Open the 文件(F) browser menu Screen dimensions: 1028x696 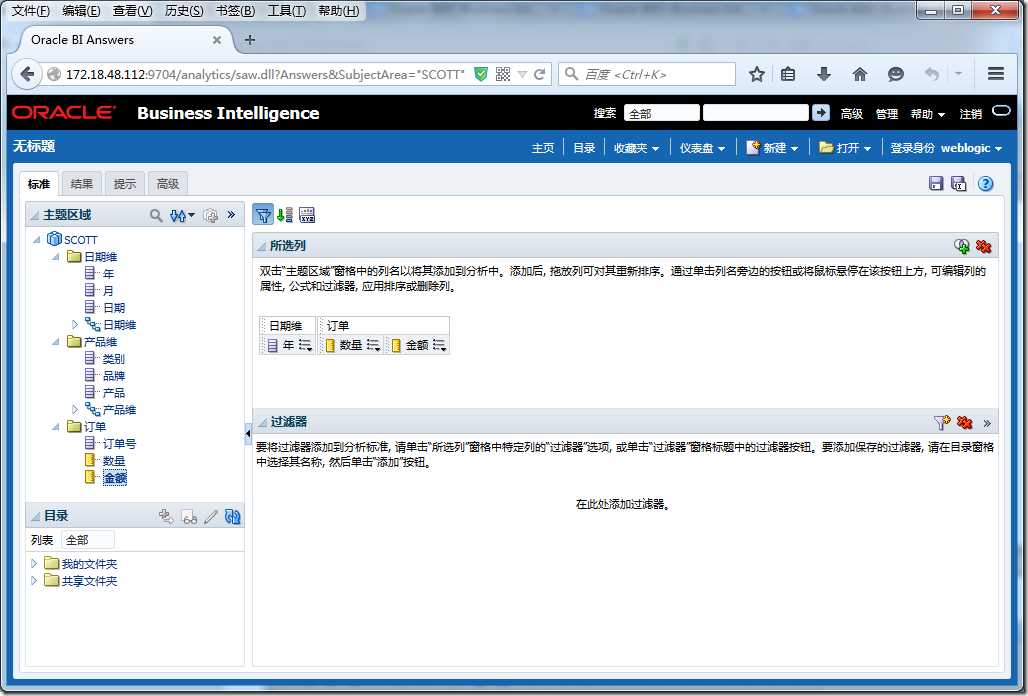click(x=31, y=11)
